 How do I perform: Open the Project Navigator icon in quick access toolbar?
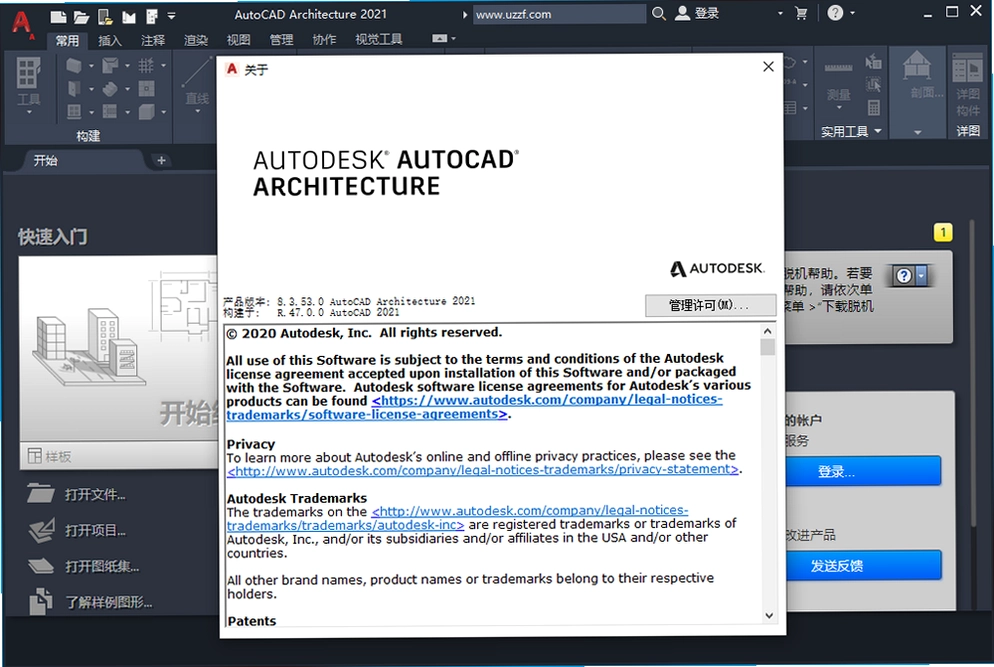[129, 16]
